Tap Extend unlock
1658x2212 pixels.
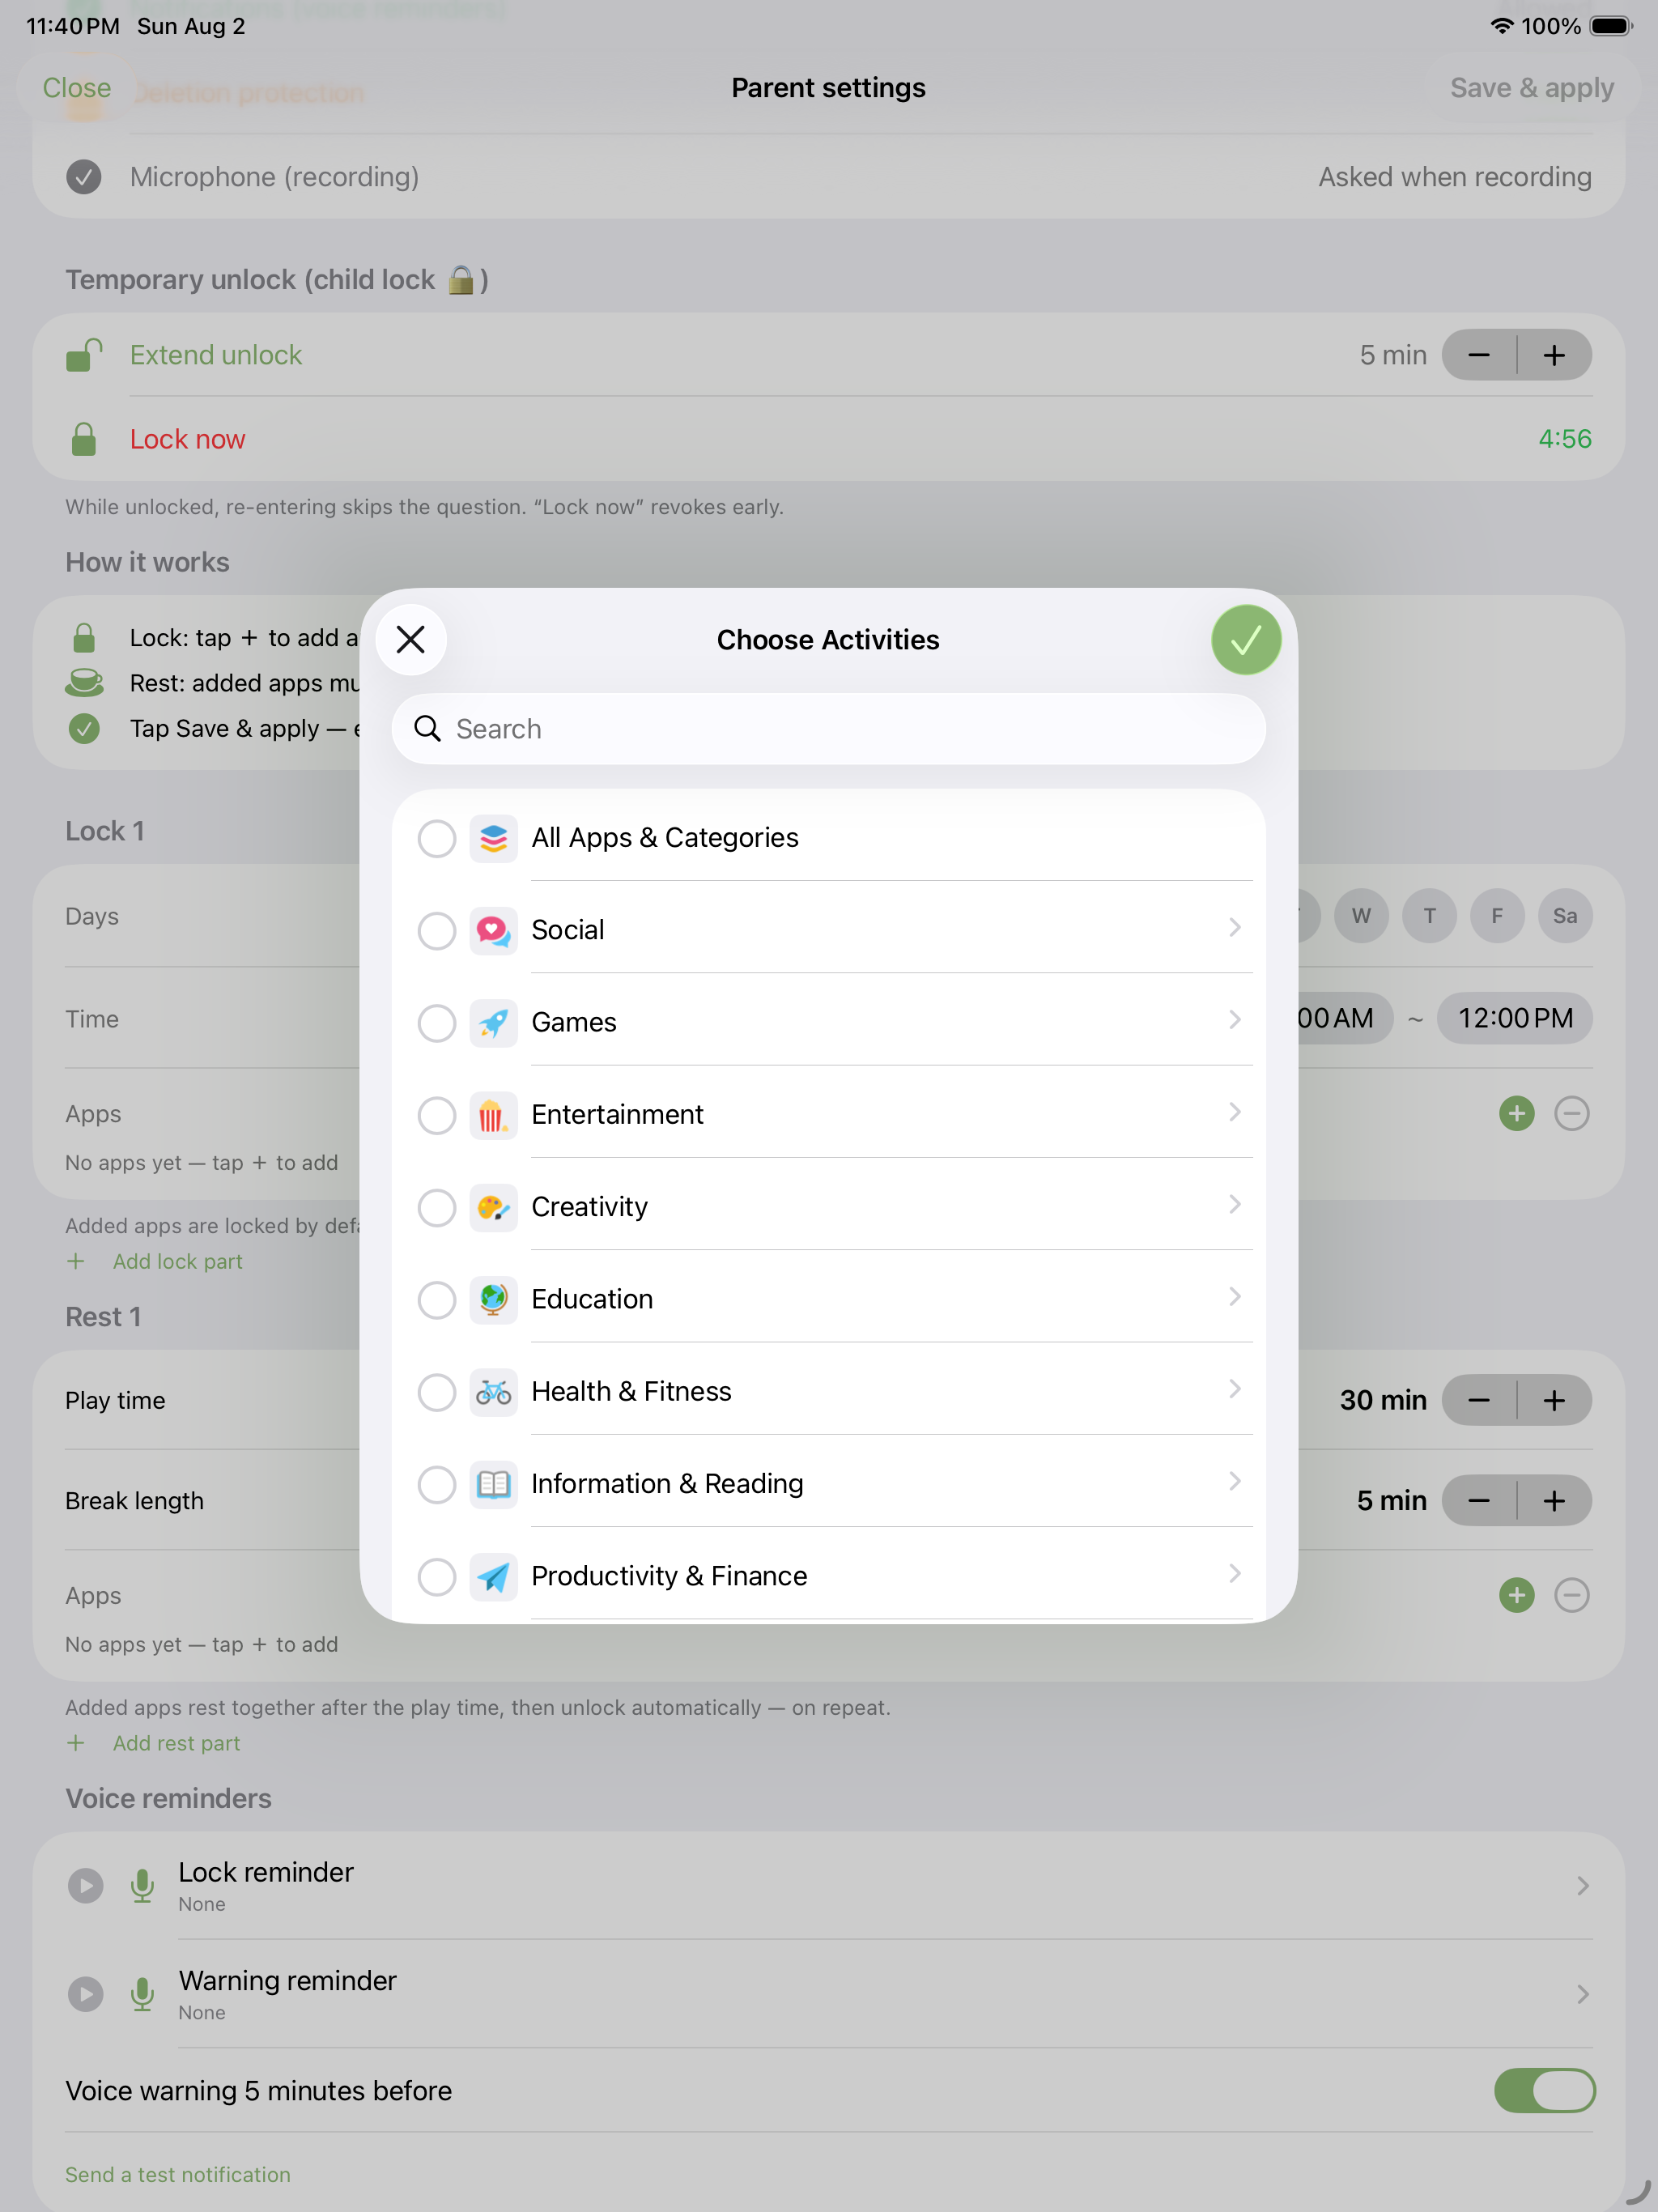(216, 355)
